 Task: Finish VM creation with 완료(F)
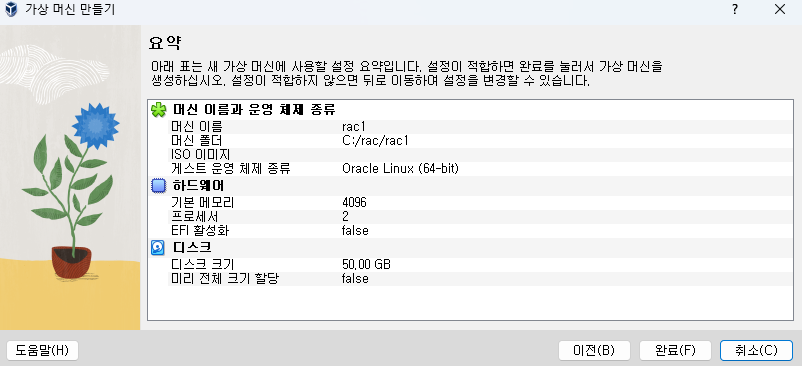[675, 350]
